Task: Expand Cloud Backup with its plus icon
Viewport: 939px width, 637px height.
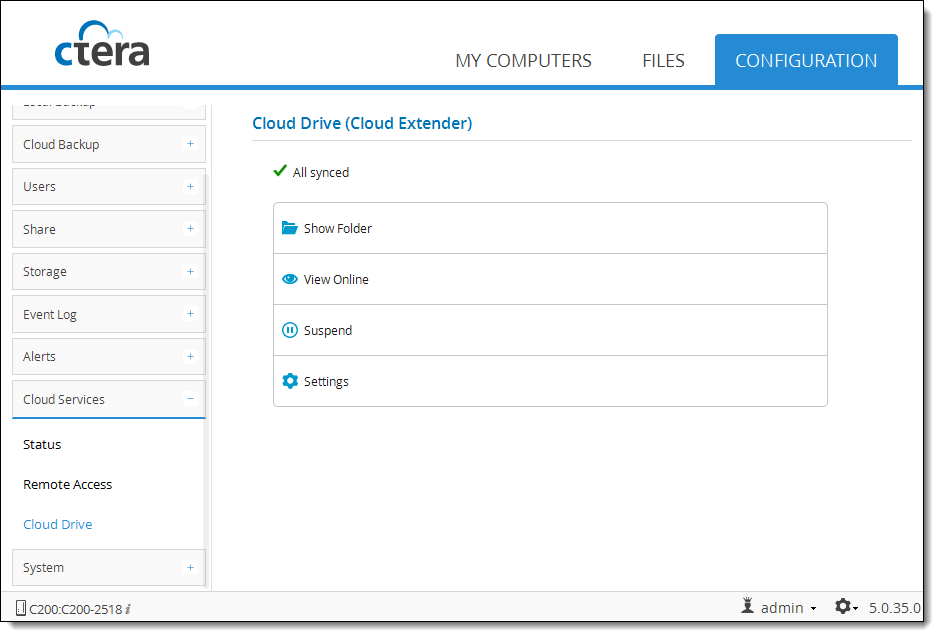Action: [x=190, y=144]
